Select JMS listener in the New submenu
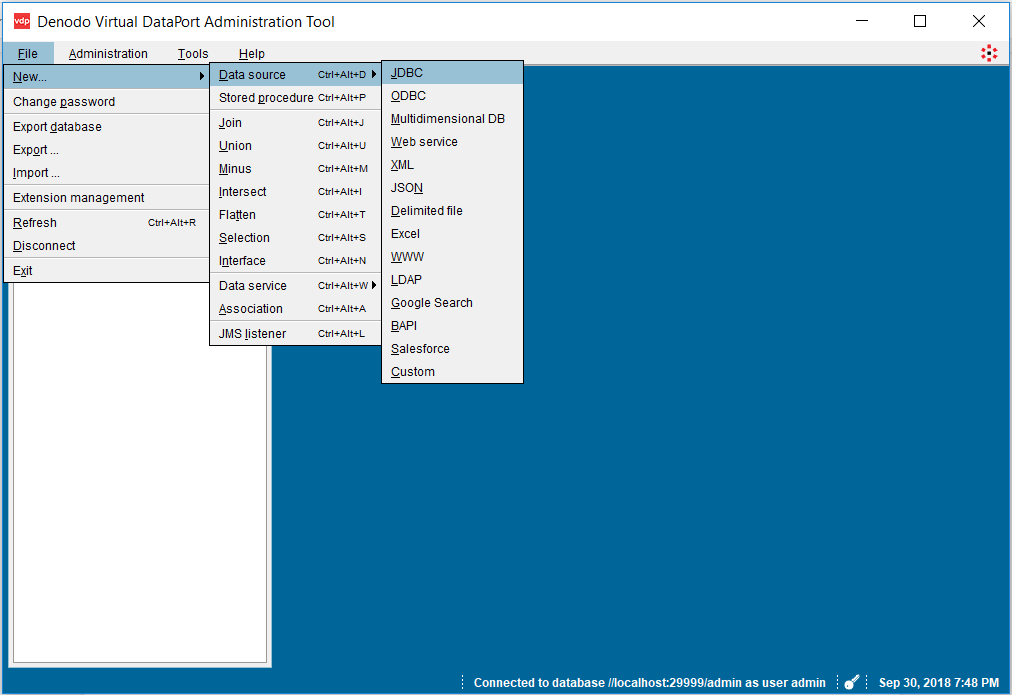The width and height of the screenshot is (1012, 695). point(296,334)
